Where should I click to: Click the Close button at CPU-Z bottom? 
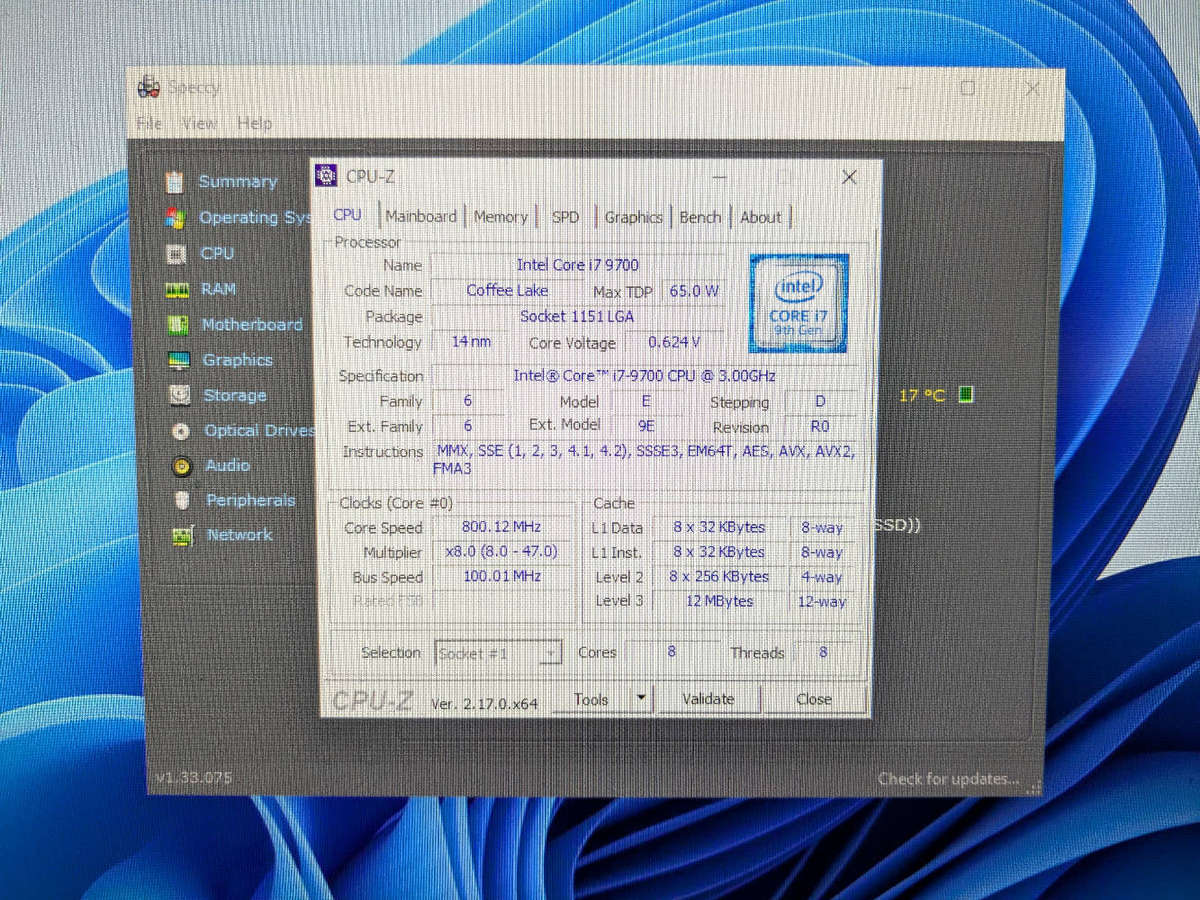pyautogui.click(x=814, y=699)
